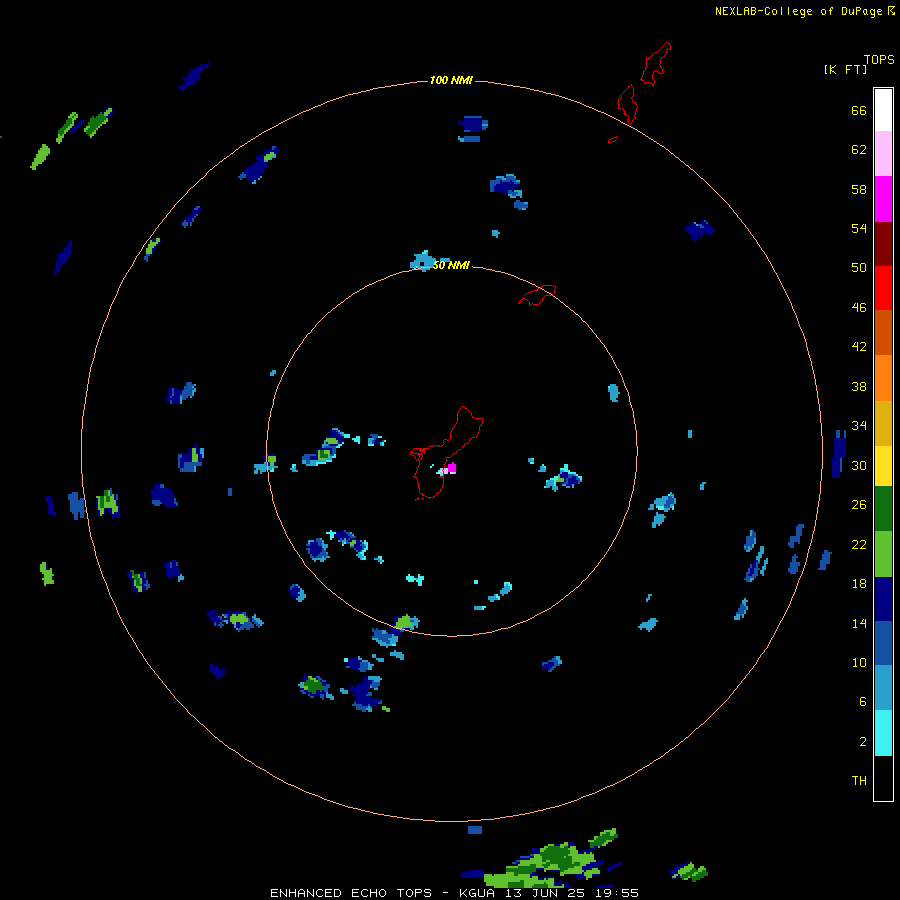
Task: Click the legend value '26'
Action: click(x=859, y=505)
